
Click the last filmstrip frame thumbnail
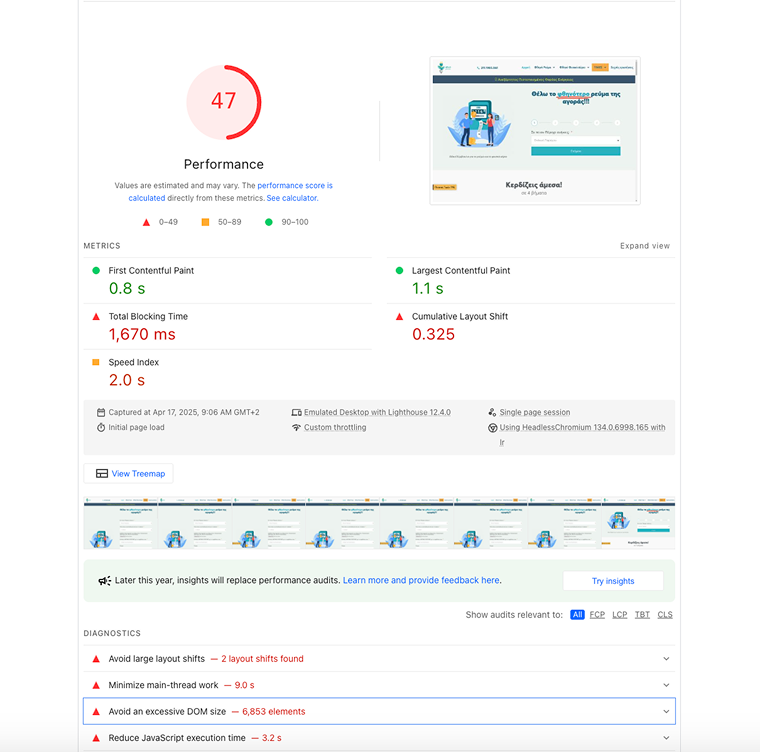click(x=638, y=523)
